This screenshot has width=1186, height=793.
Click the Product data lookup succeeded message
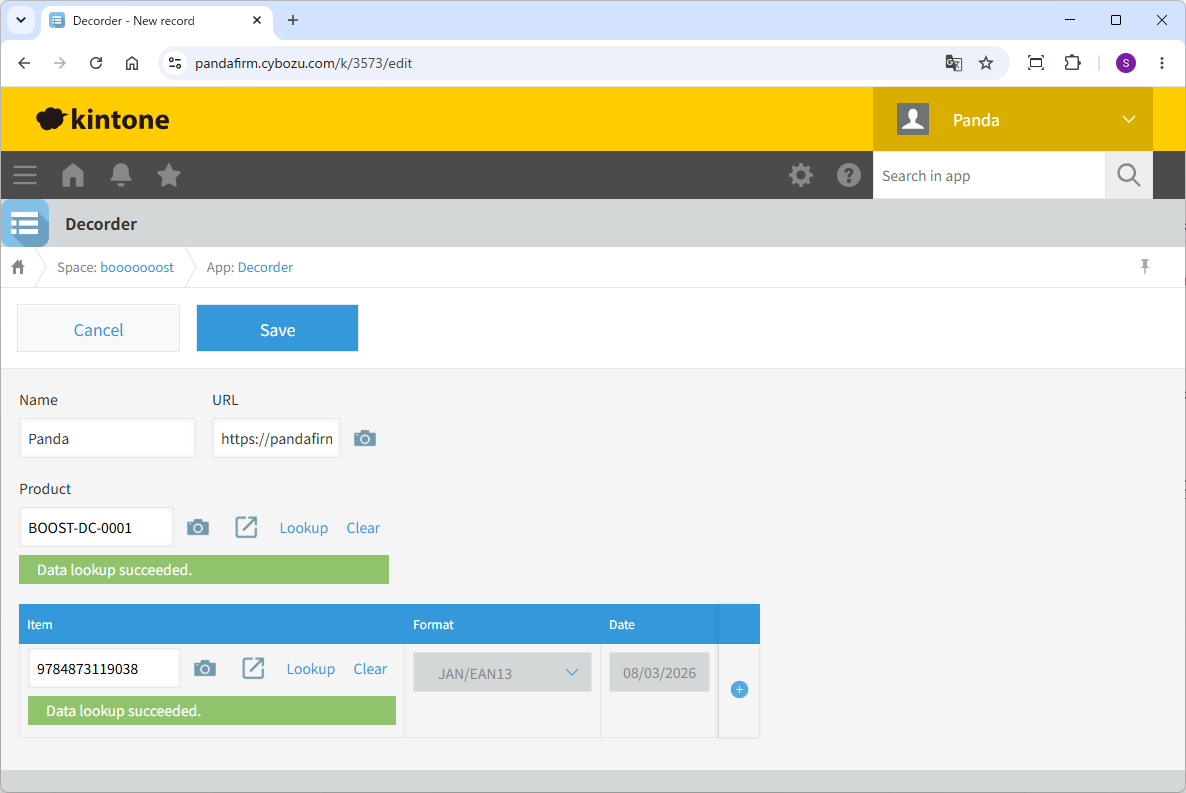point(204,570)
